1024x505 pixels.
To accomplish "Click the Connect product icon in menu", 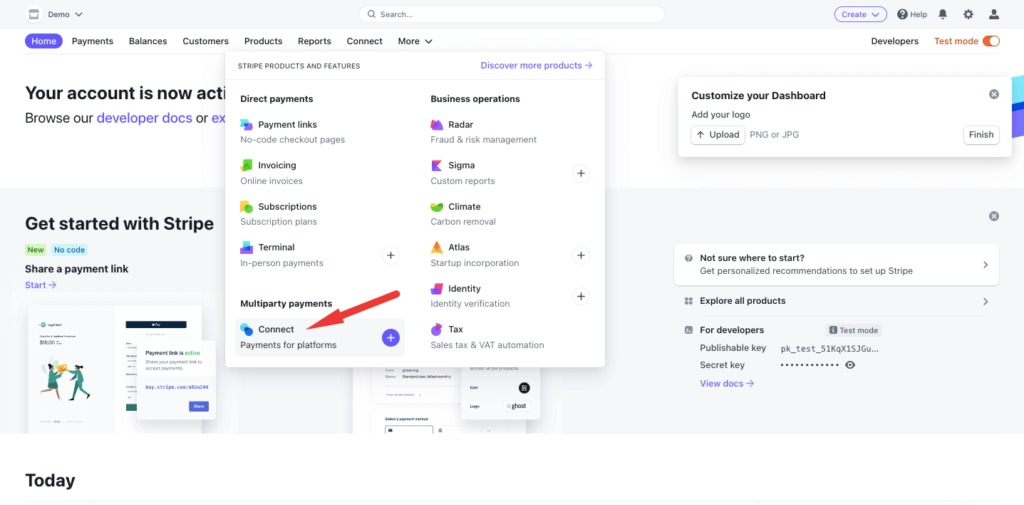I will (x=246, y=329).
